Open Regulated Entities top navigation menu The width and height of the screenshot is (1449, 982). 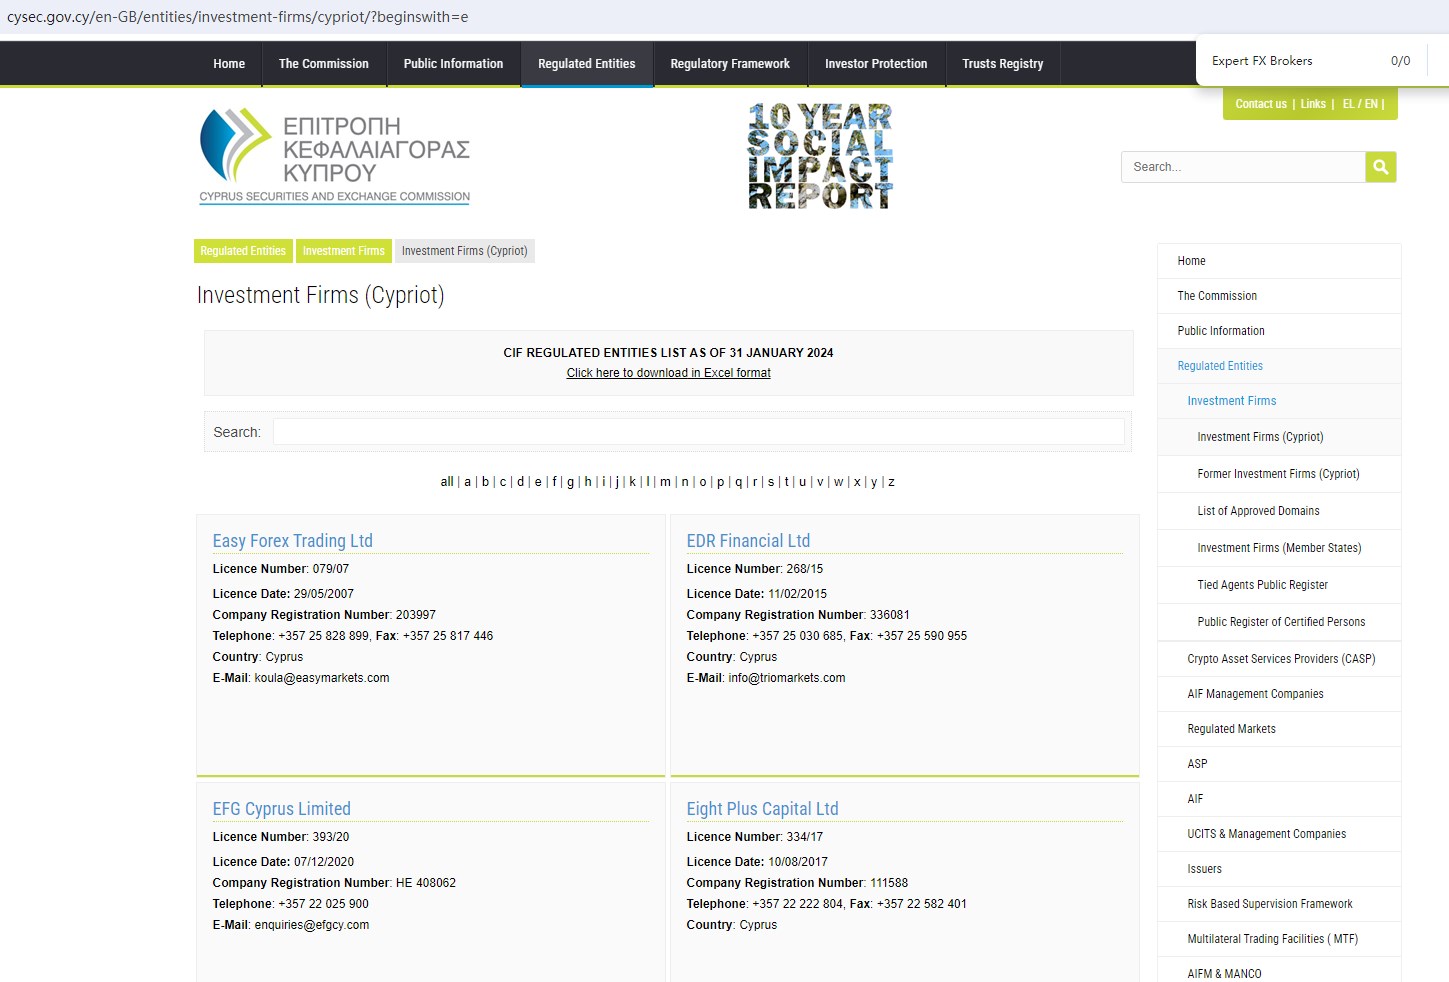[x=587, y=64]
